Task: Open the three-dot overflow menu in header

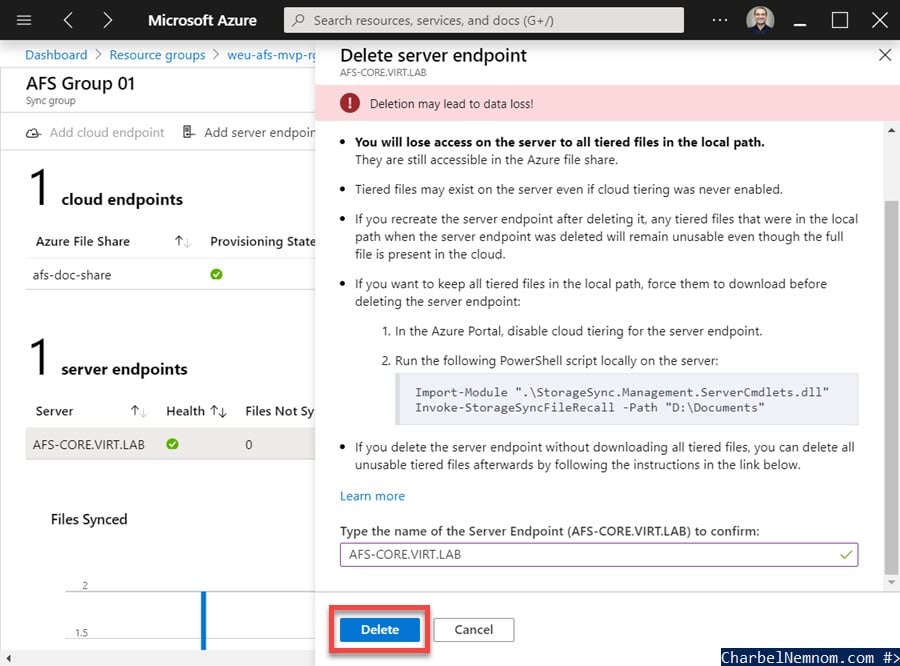Action: point(719,20)
